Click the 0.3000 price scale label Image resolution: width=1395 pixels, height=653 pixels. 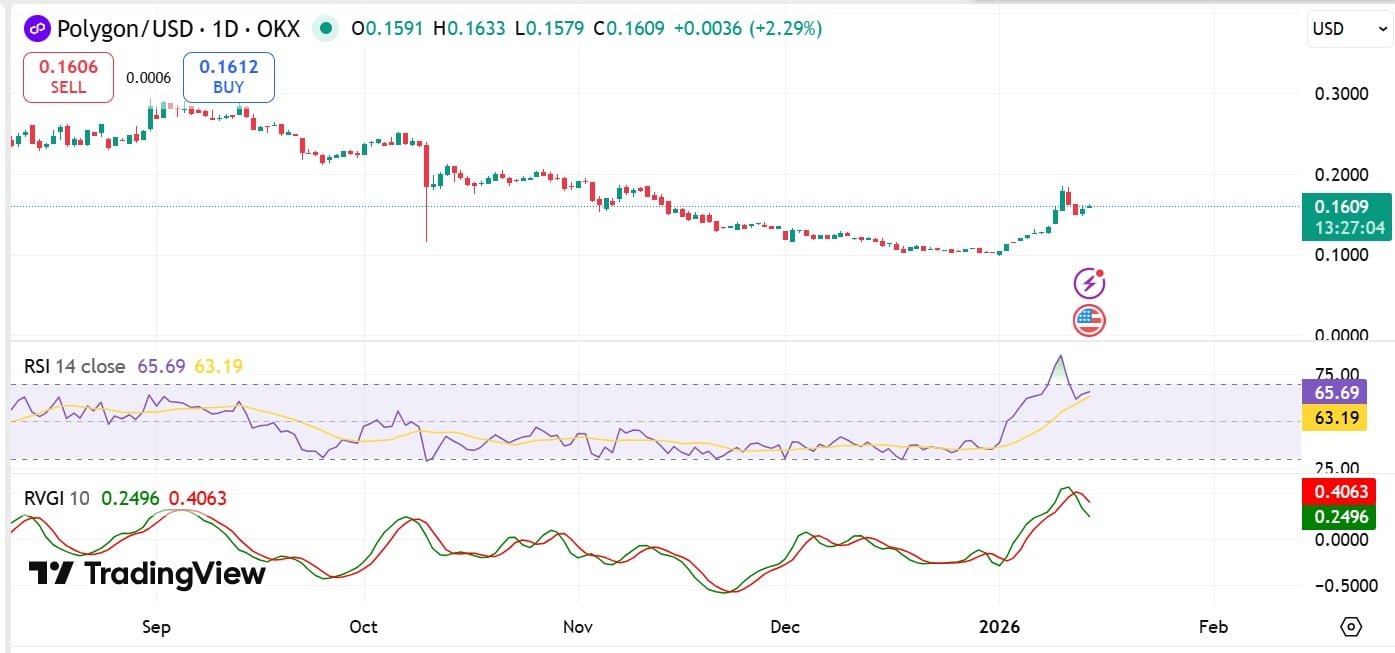tap(1340, 94)
